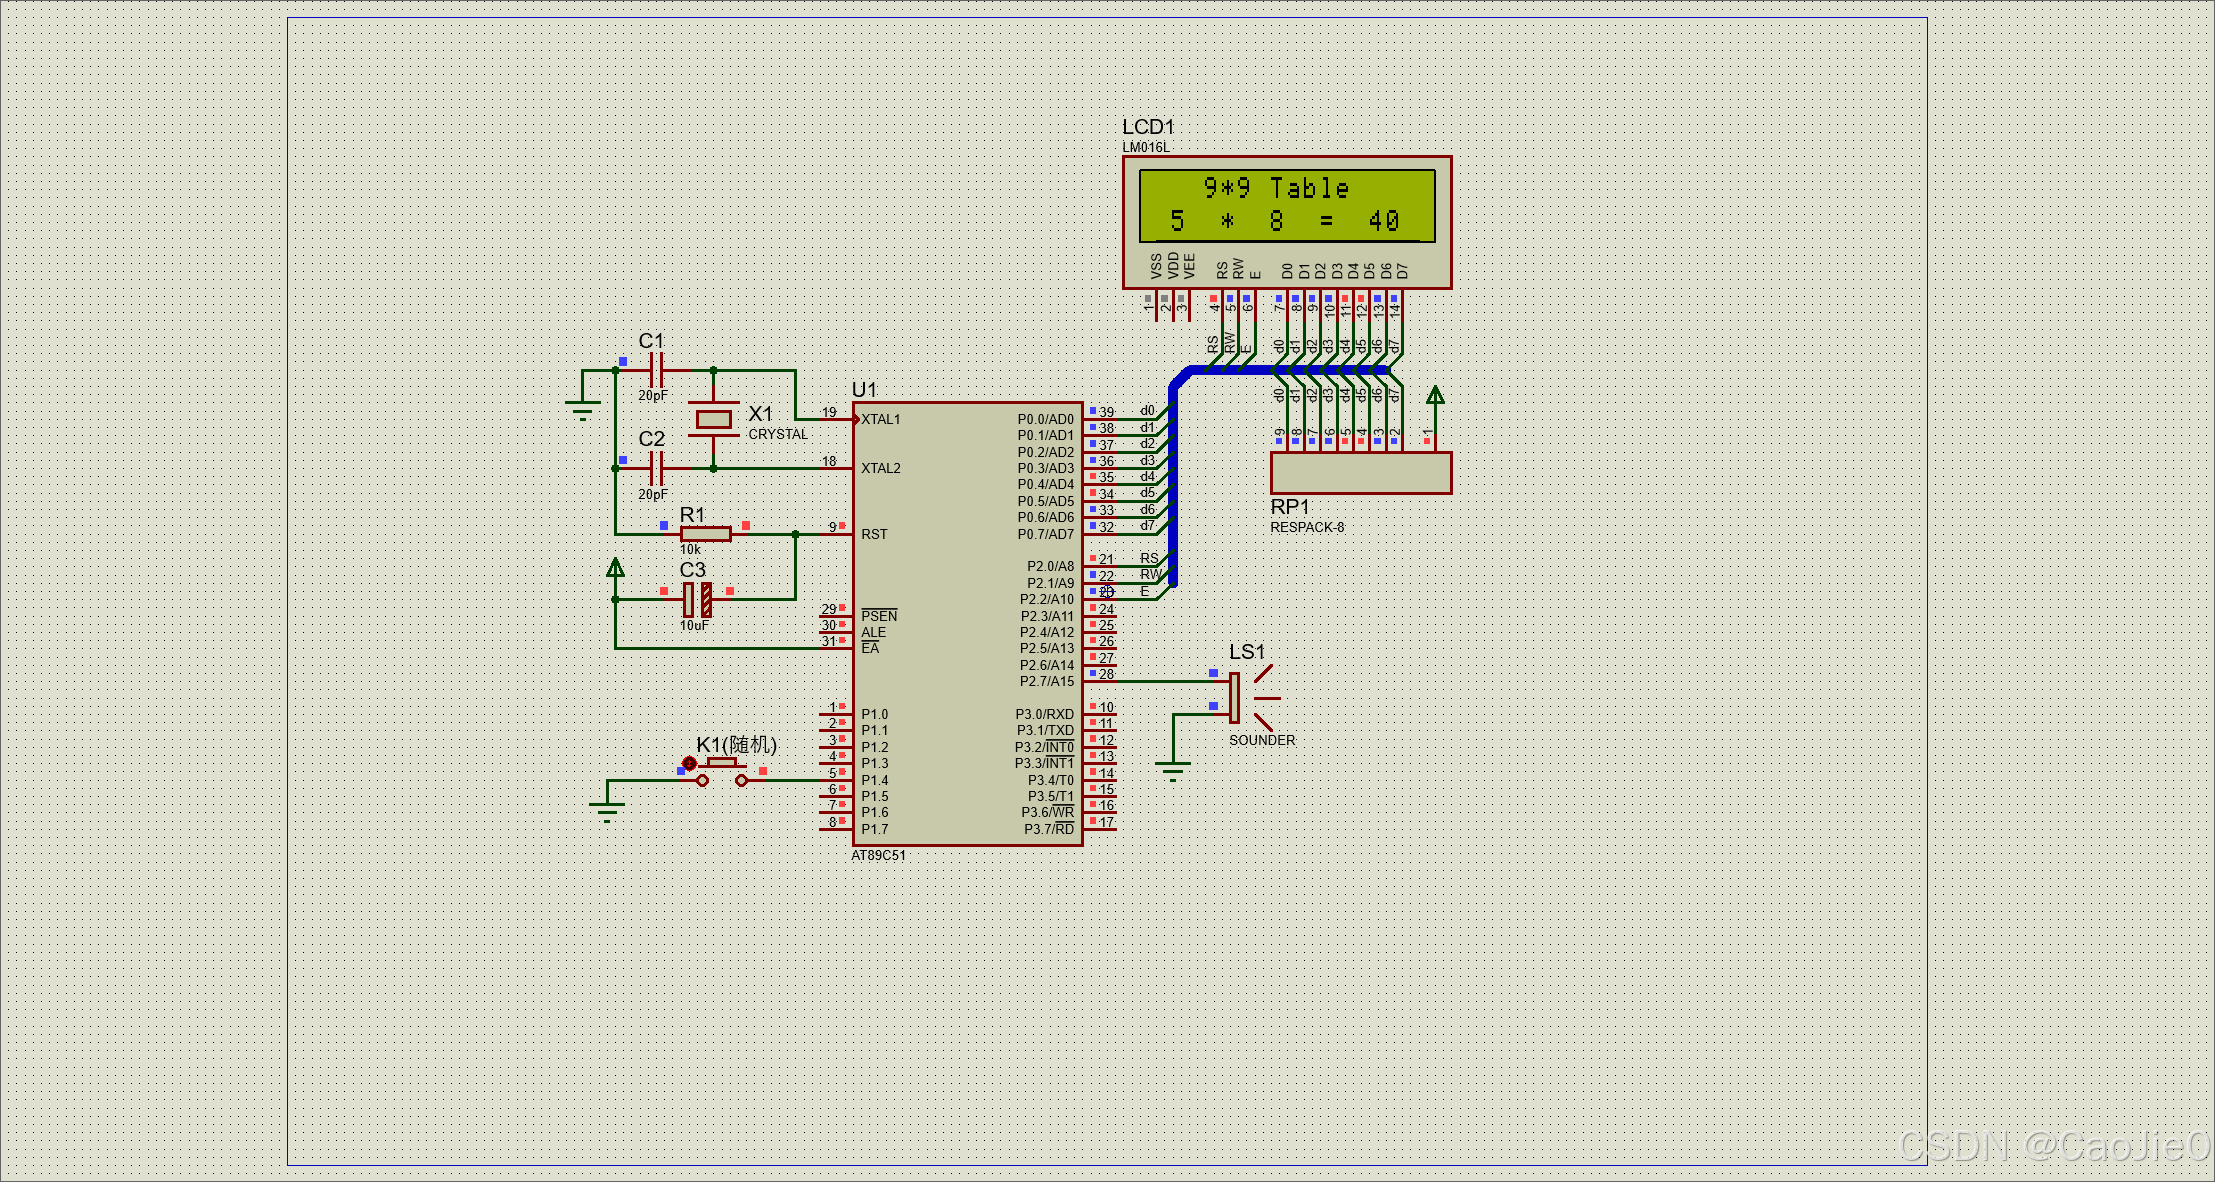Click power terminal arrow left of C3
This screenshot has width=2215, height=1182.
[616, 569]
